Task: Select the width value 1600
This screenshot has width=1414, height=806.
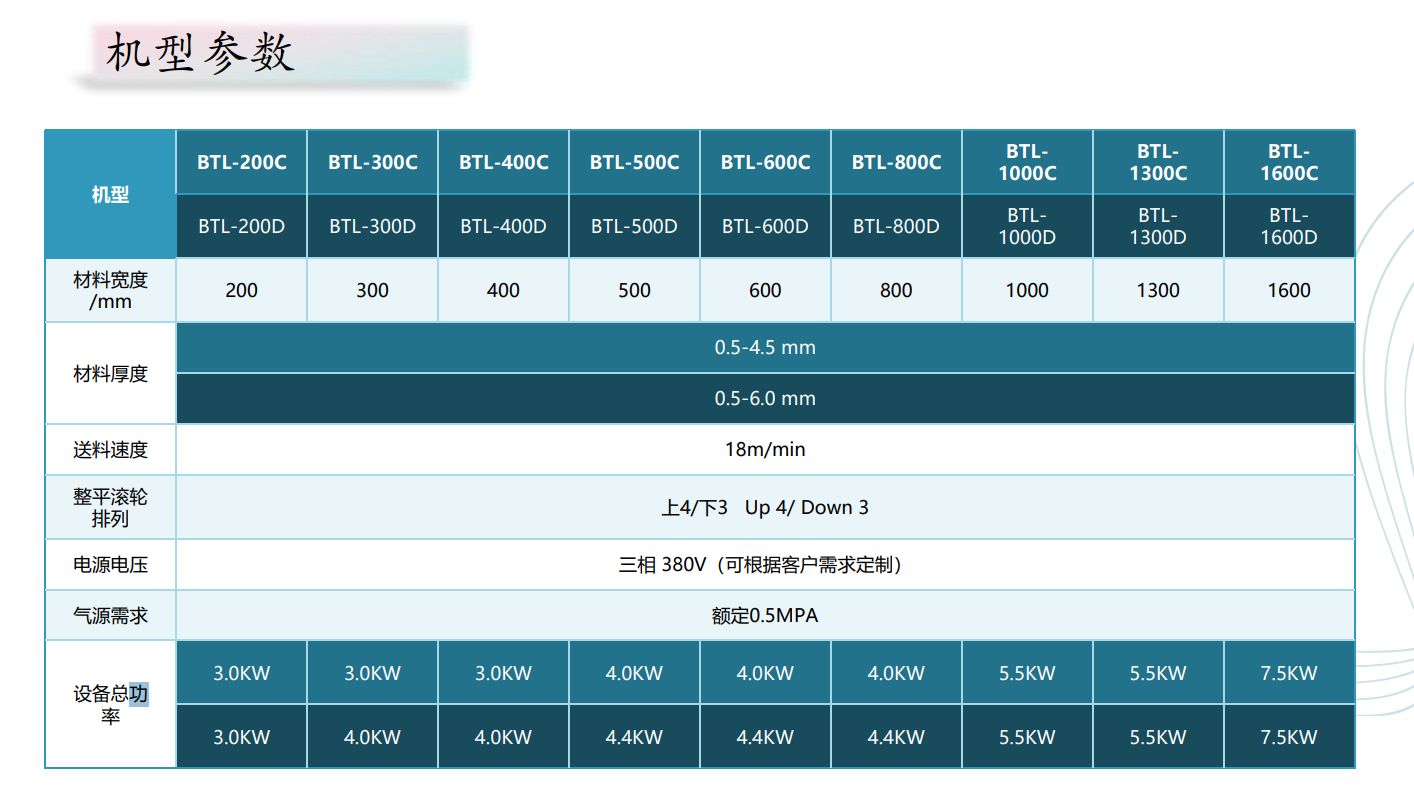Action: pos(1289,290)
